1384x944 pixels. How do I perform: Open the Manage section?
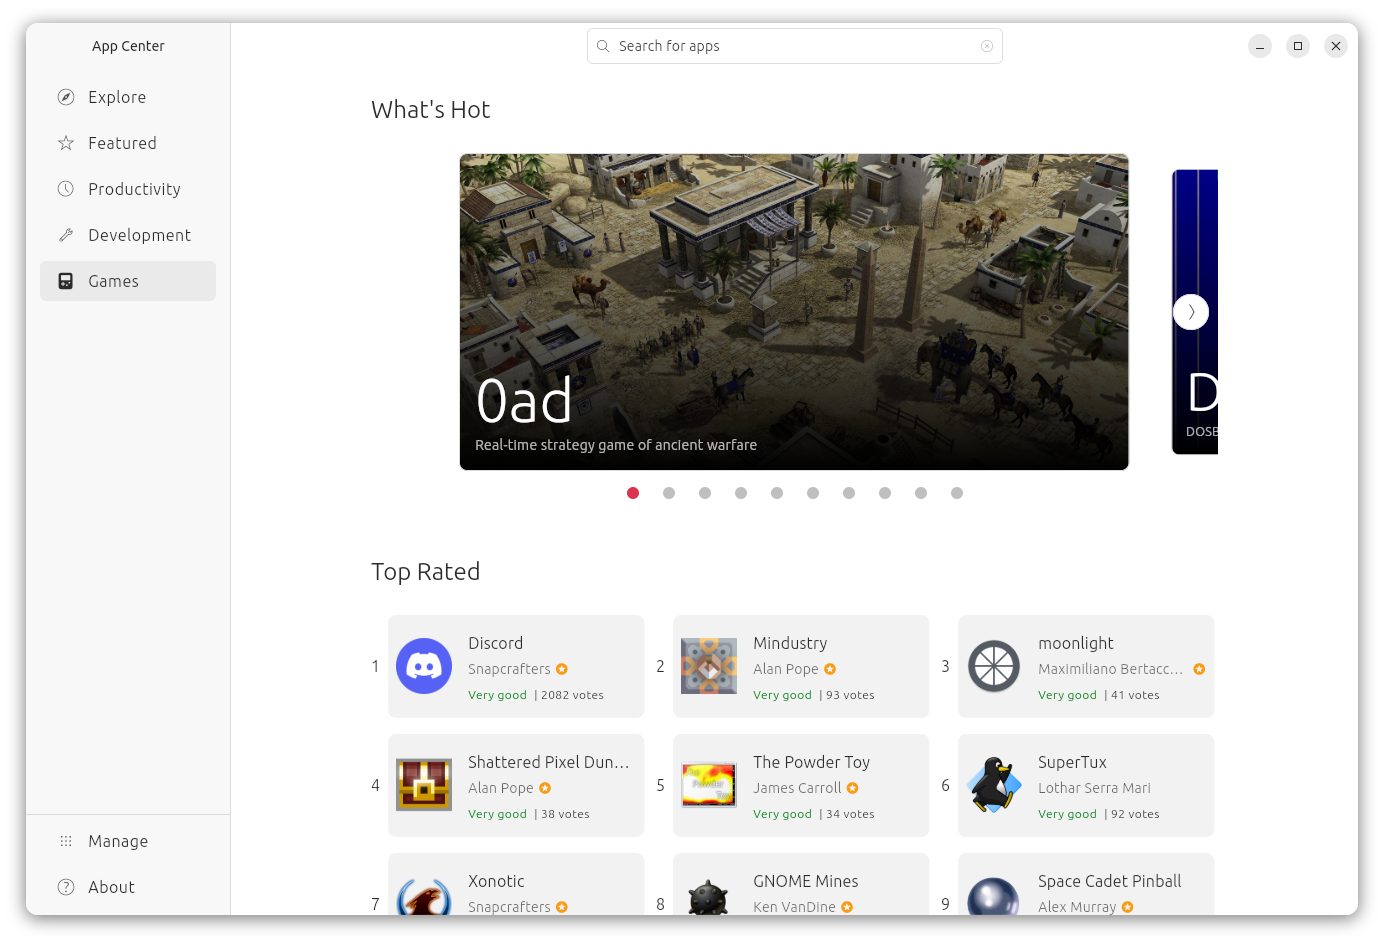[x=118, y=841]
